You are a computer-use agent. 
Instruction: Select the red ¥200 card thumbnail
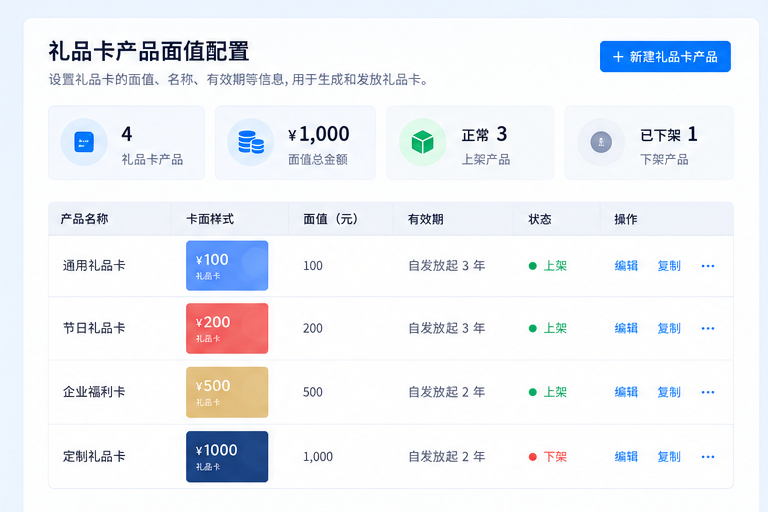pyautogui.click(x=227, y=328)
